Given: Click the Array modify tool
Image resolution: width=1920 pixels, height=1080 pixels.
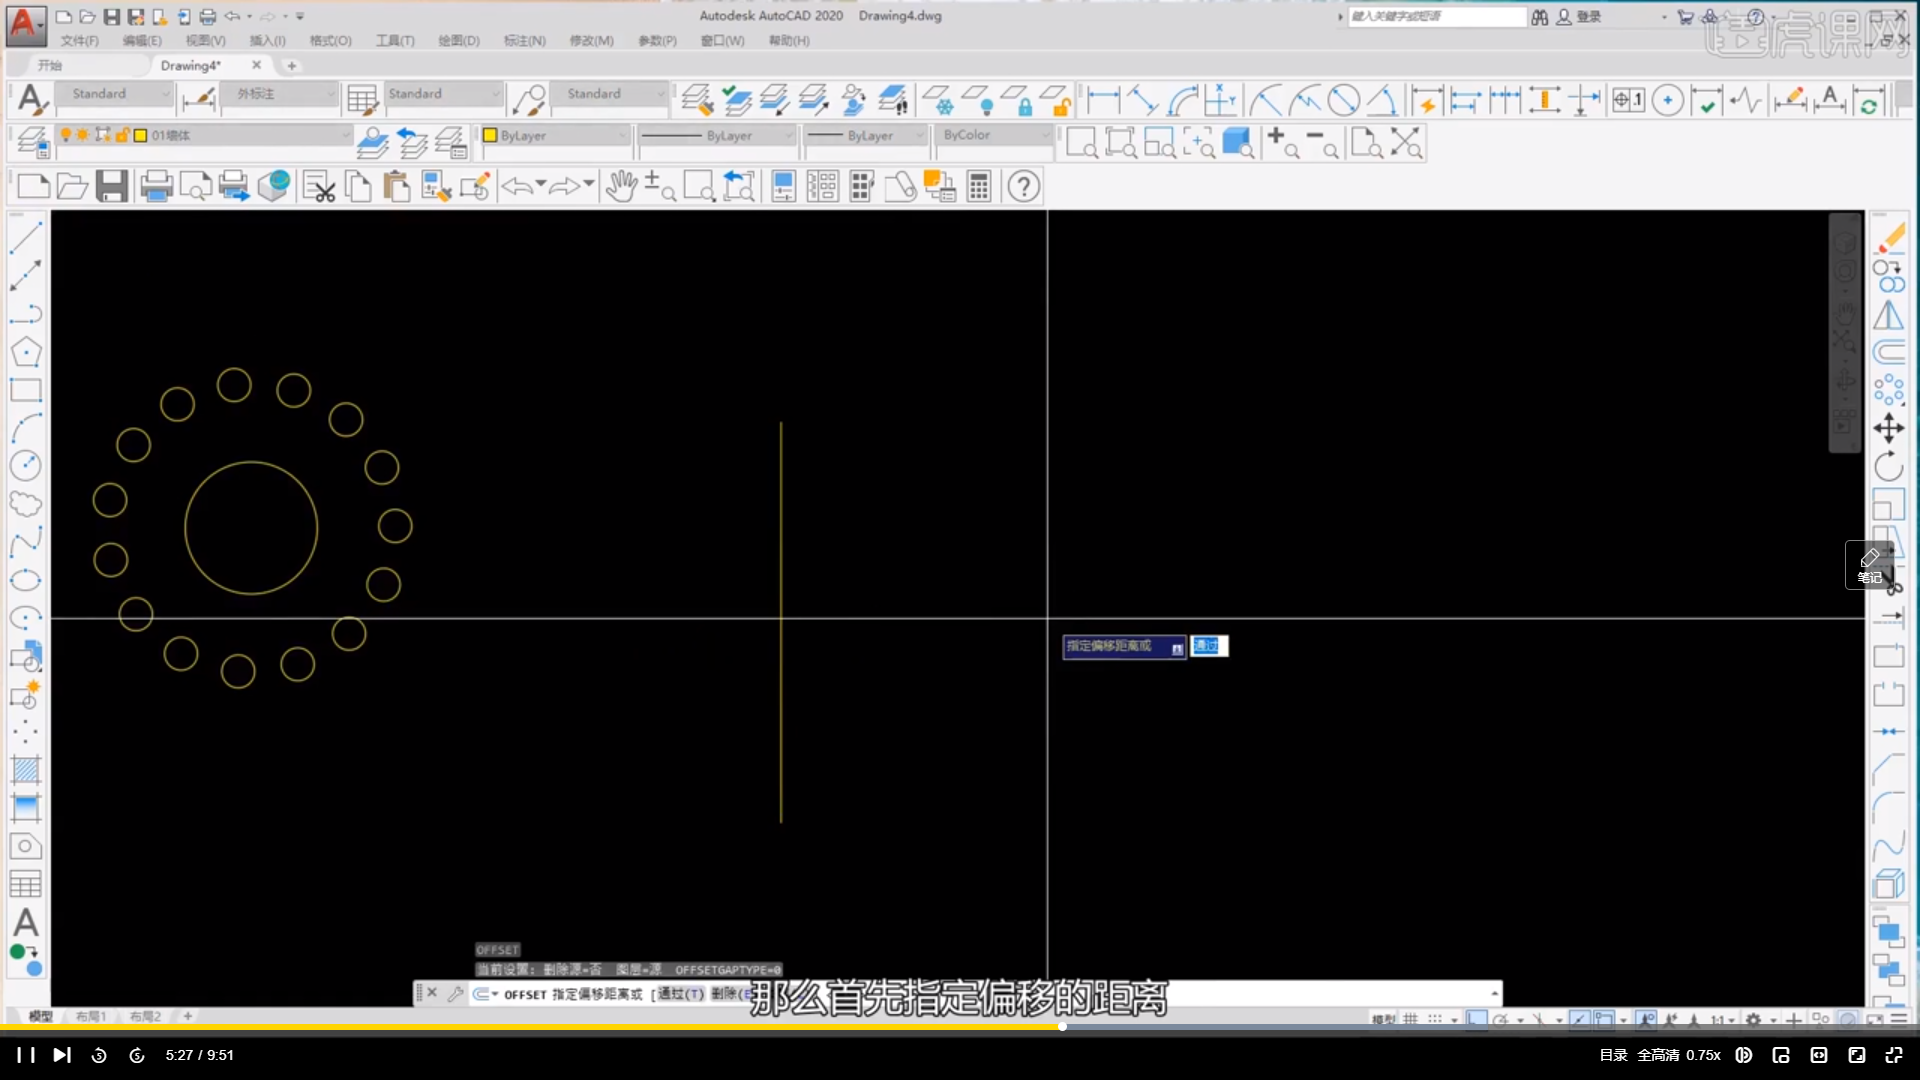Looking at the screenshot, I should click(x=1889, y=390).
